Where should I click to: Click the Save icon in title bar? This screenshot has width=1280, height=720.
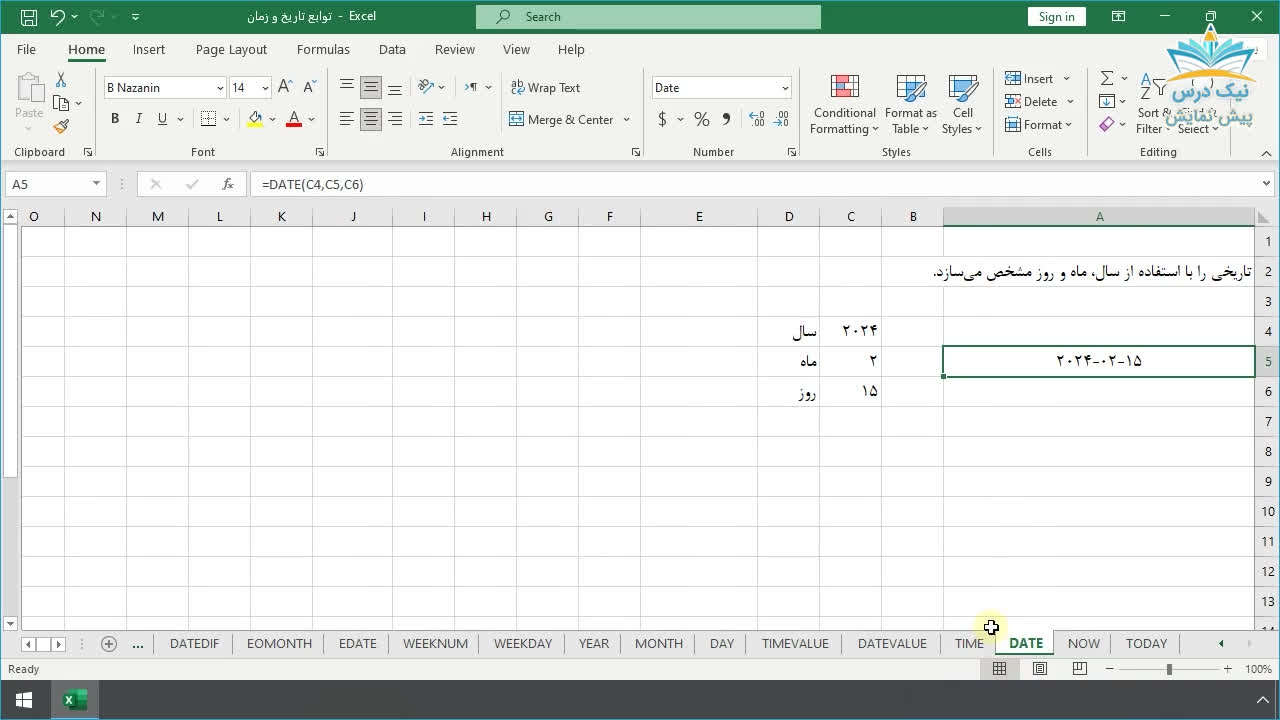(28, 17)
